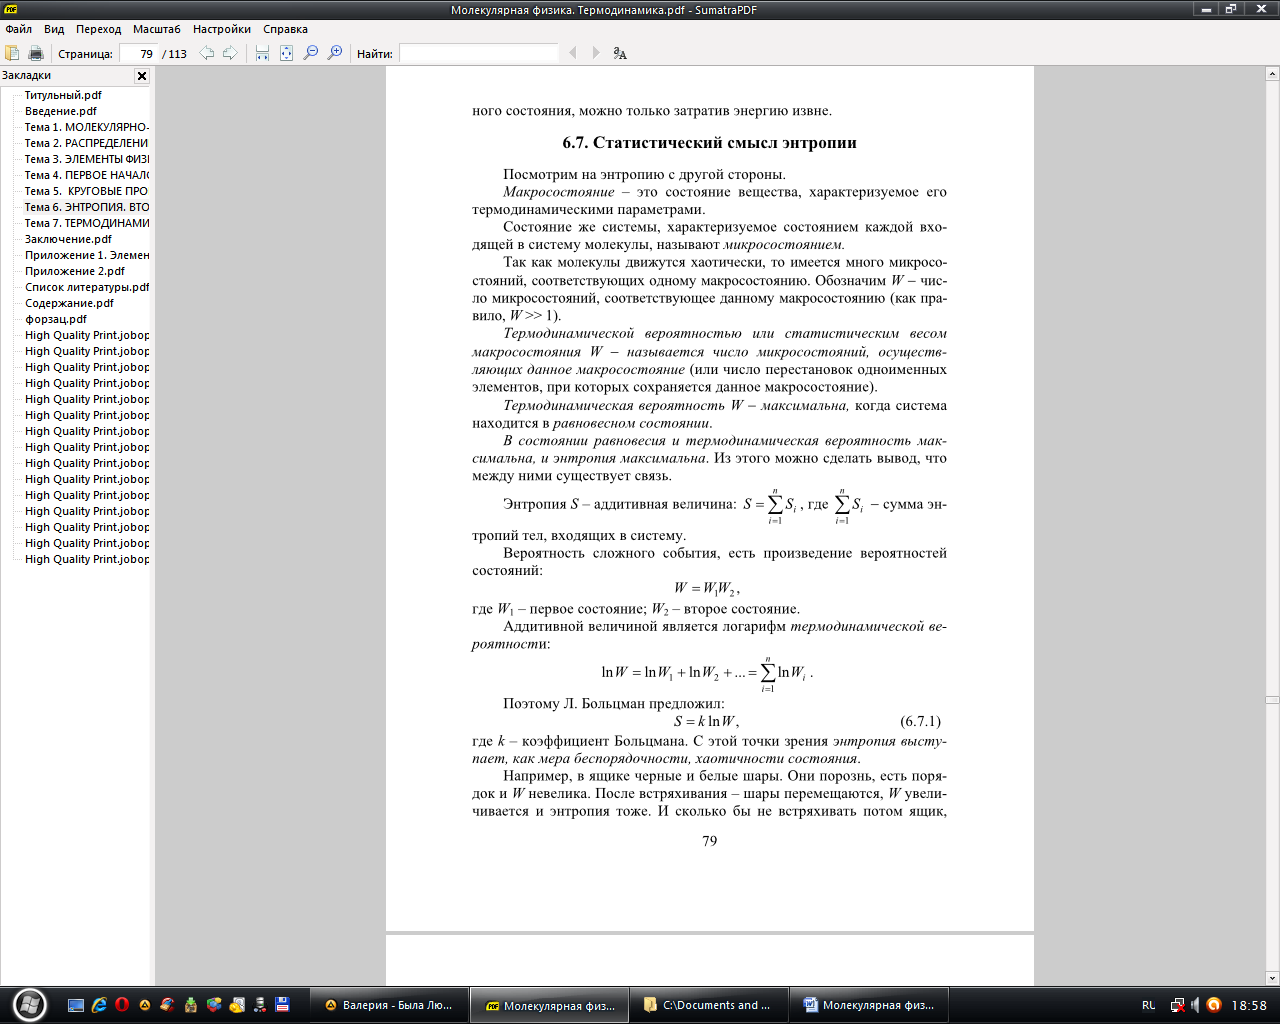The image size is (1280, 1024).
Task: Select the Fit Width view icon
Action: [262, 53]
